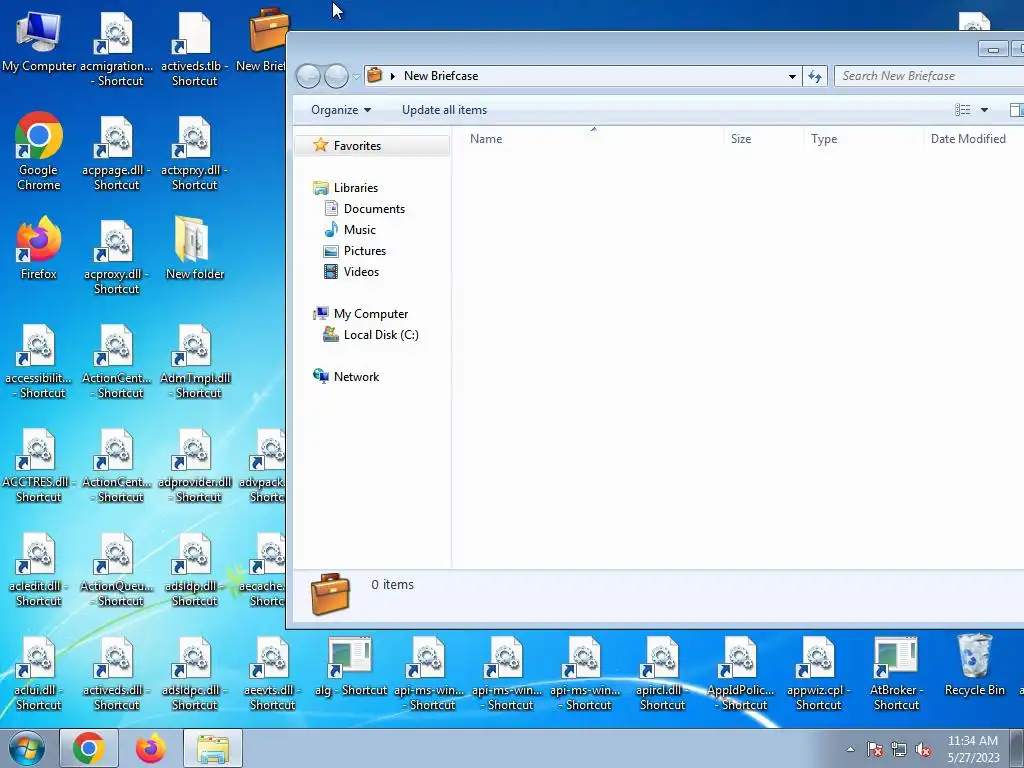Launch Firefox from desktop icon
Image resolution: width=1024 pixels, height=768 pixels.
coord(39,249)
